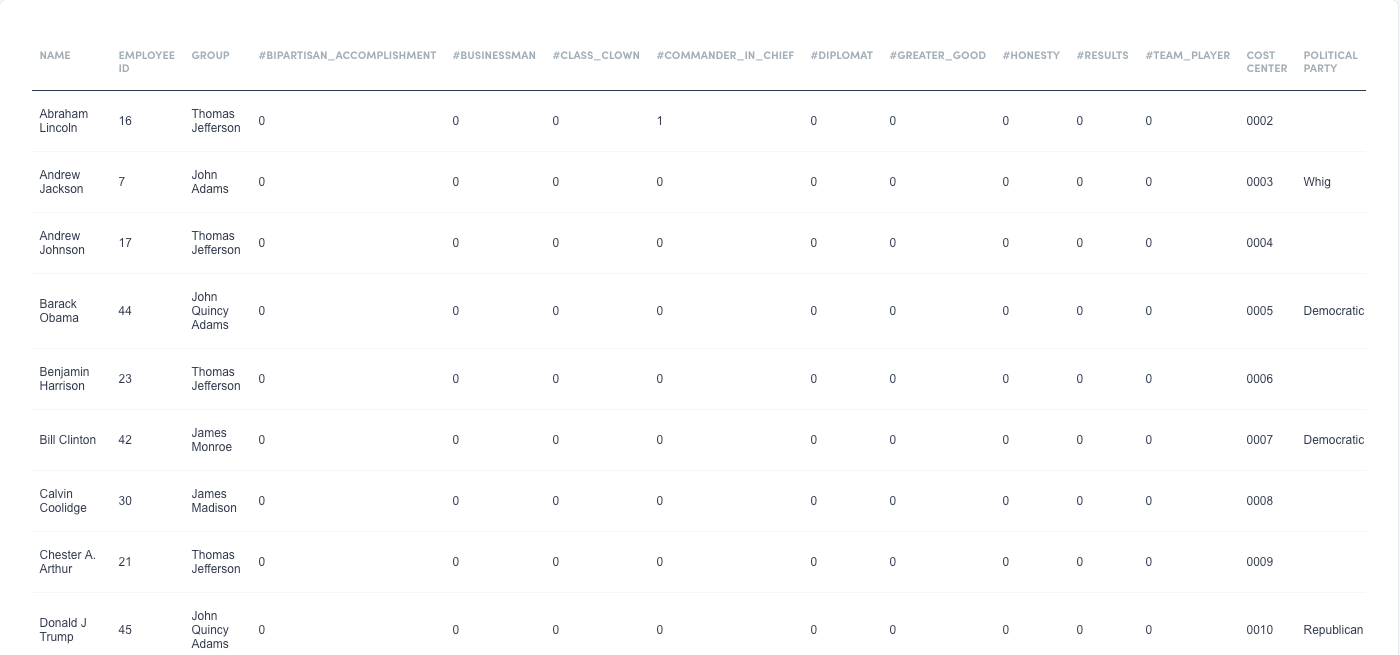This screenshot has height=655, width=1400.
Task: Click the COST CENTER column header
Action: 1266,62
